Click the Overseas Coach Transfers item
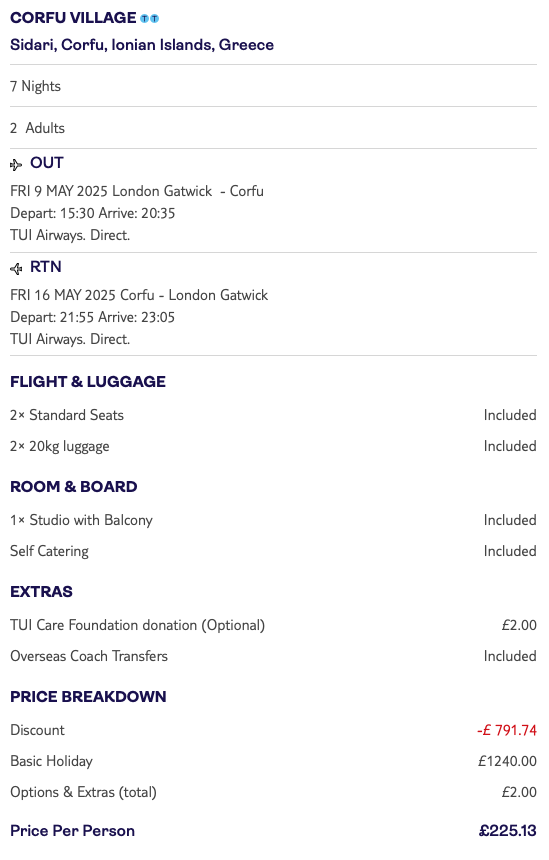Screen dimensions: 549x860 pos(89,656)
